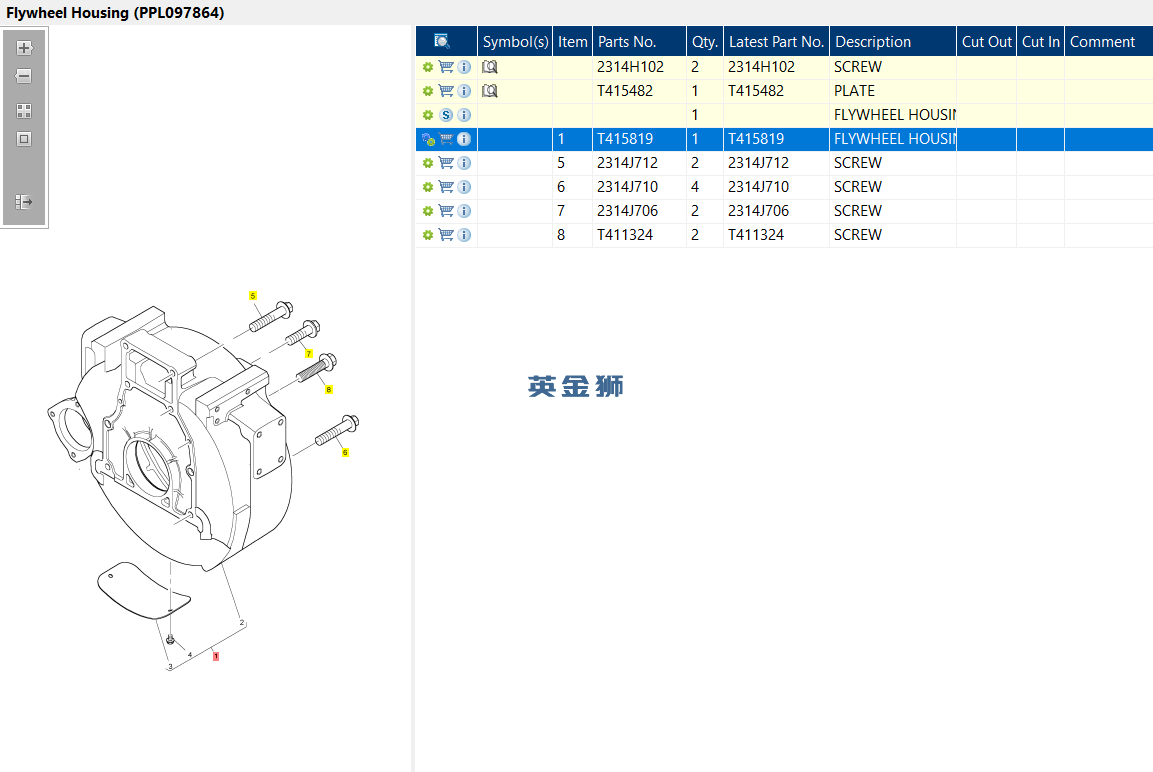
Task: Zoom in on the diagram with plus icon
Action: point(24,48)
